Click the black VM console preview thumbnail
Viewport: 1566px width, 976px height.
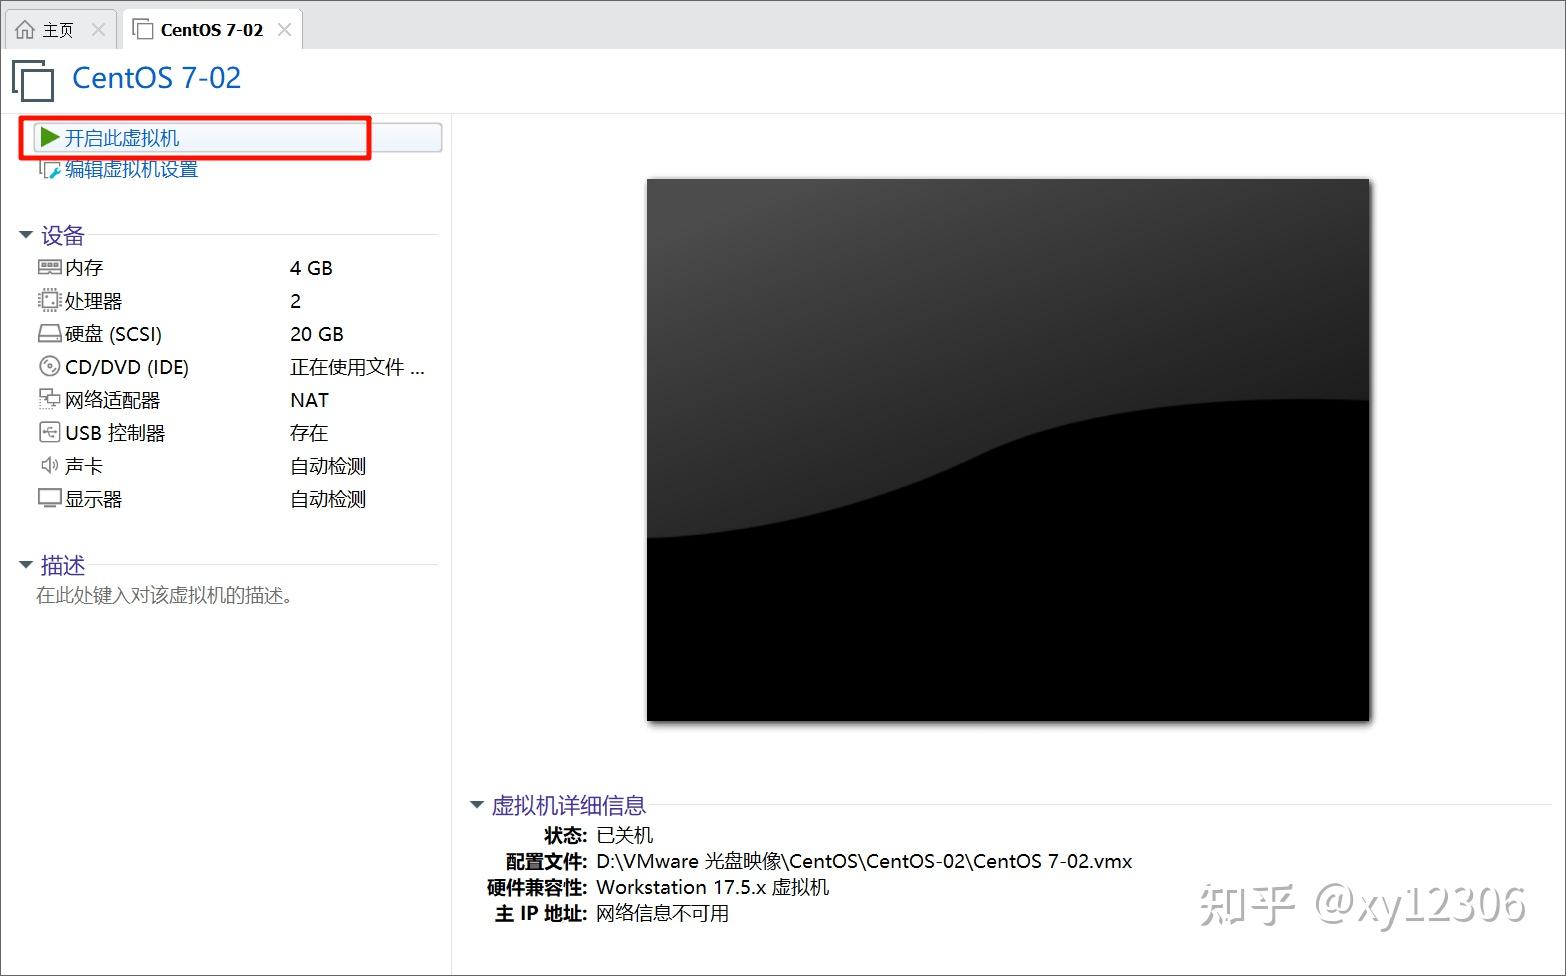tap(1007, 448)
